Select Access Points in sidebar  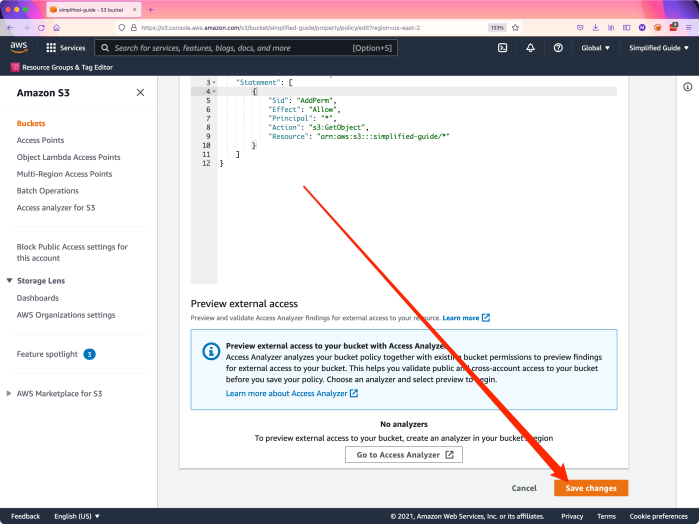click(x=40, y=140)
